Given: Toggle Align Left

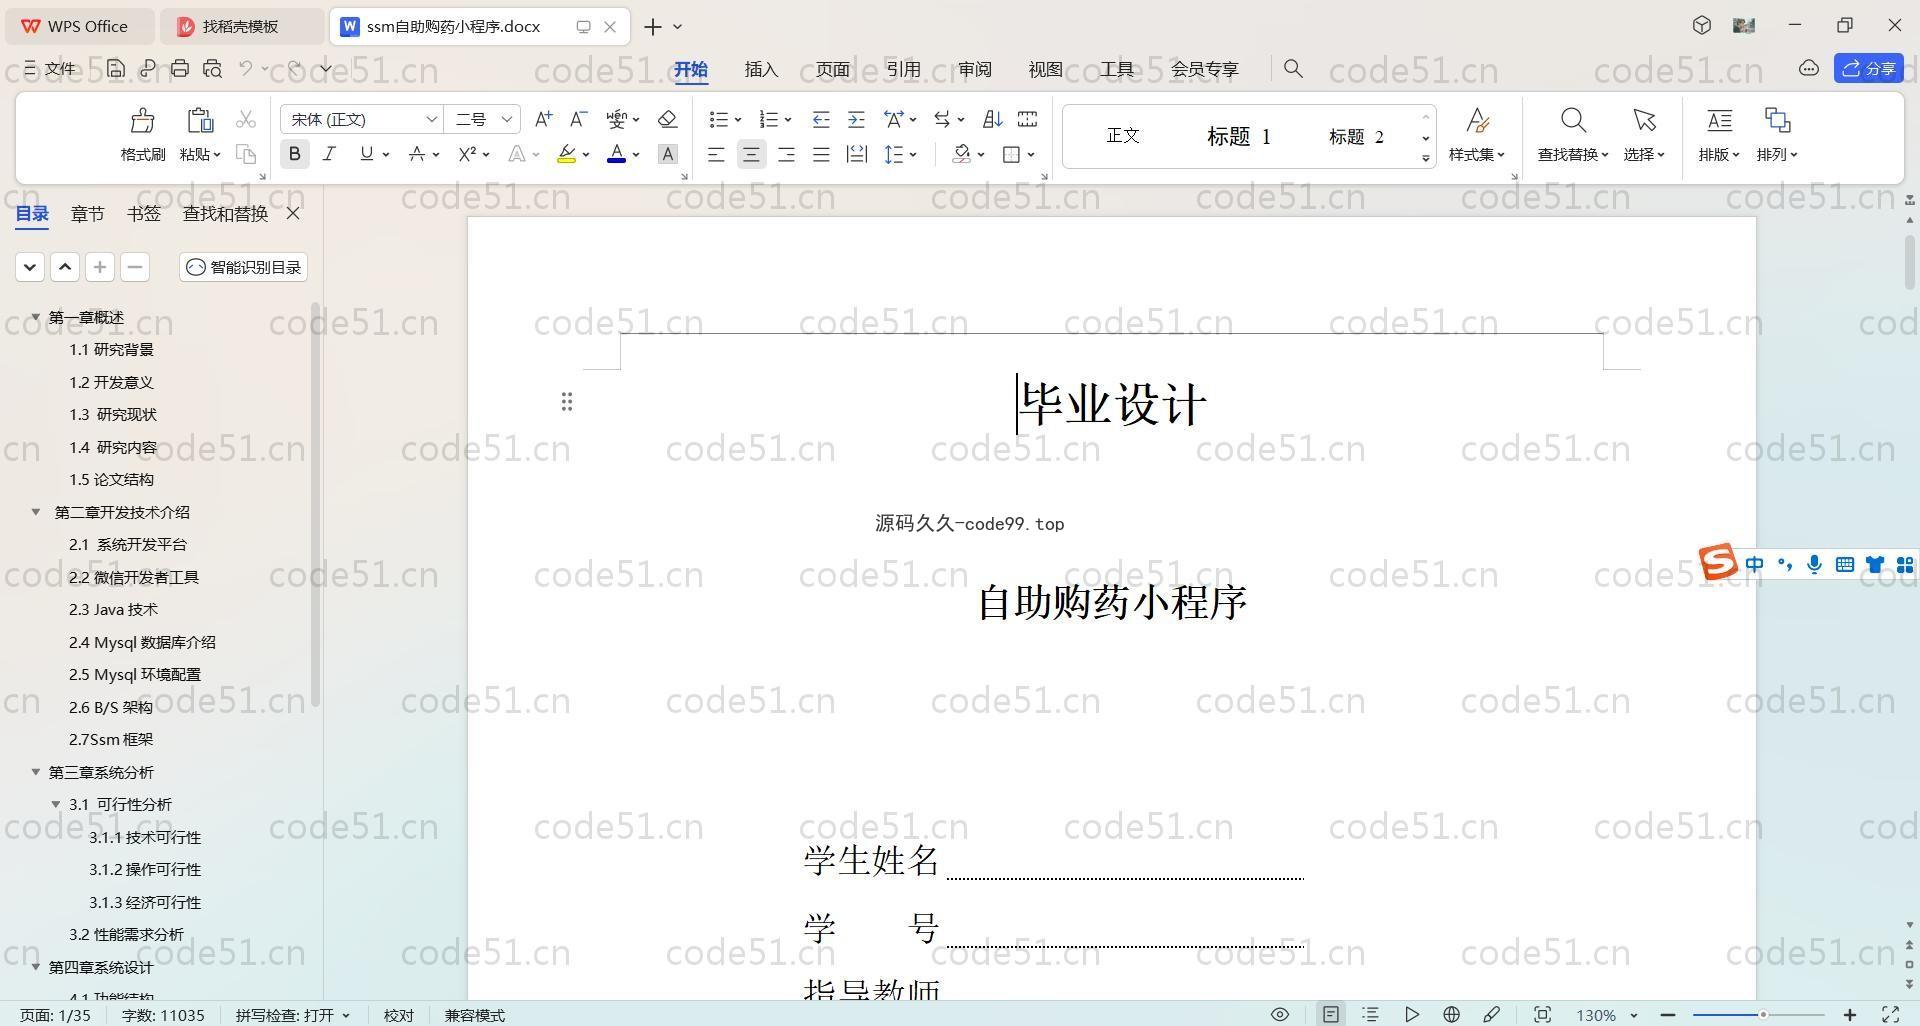Looking at the screenshot, I should (x=716, y=154).
